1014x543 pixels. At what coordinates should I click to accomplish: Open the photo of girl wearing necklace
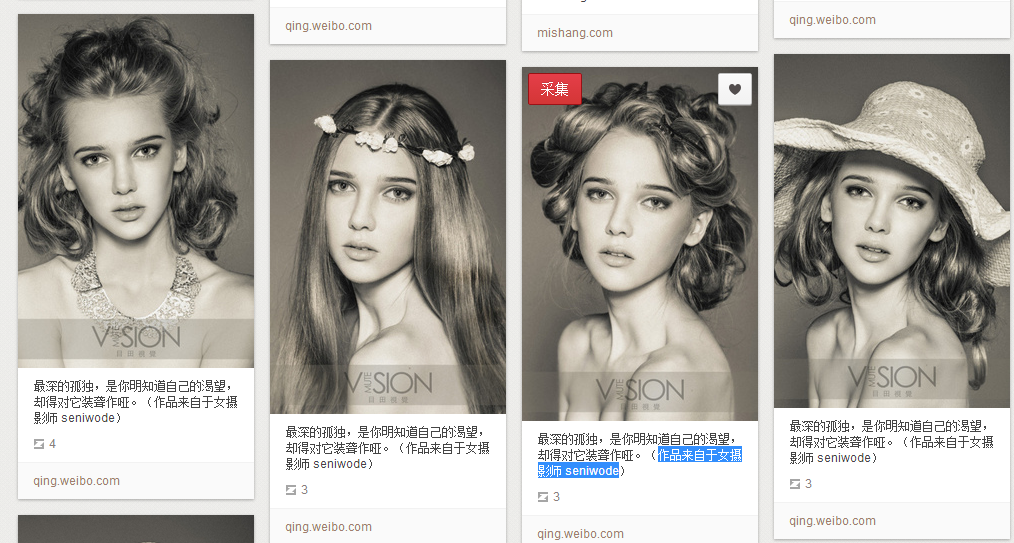pos(136,190)
